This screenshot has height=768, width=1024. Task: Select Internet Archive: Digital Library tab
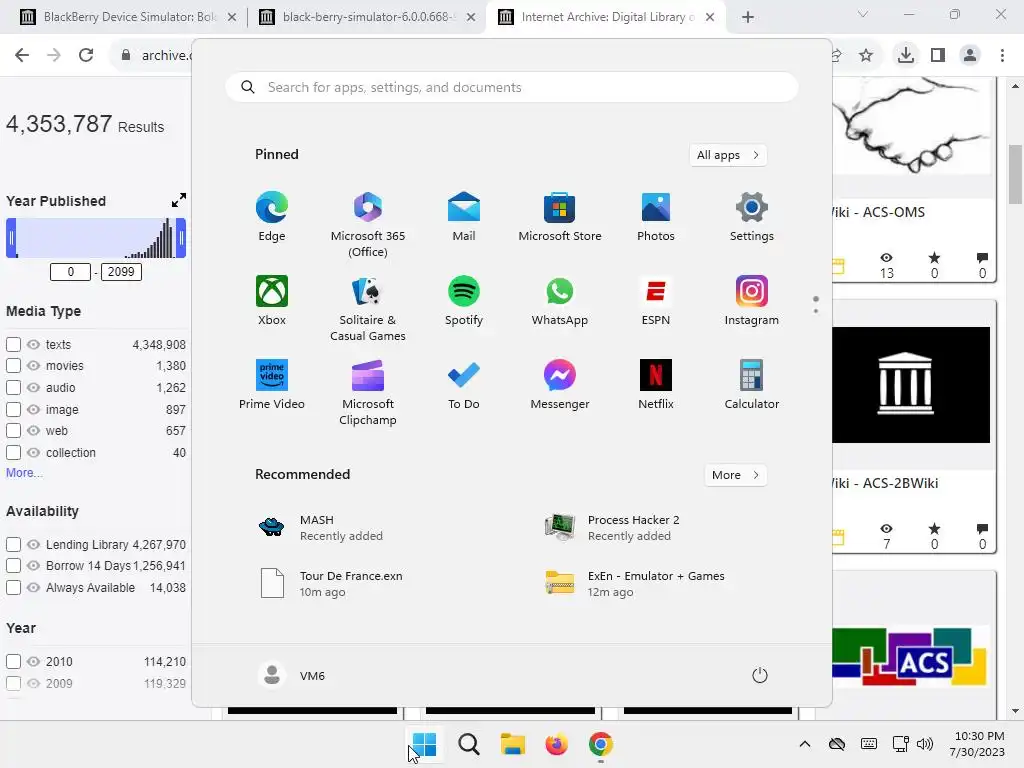coord(606,17)
